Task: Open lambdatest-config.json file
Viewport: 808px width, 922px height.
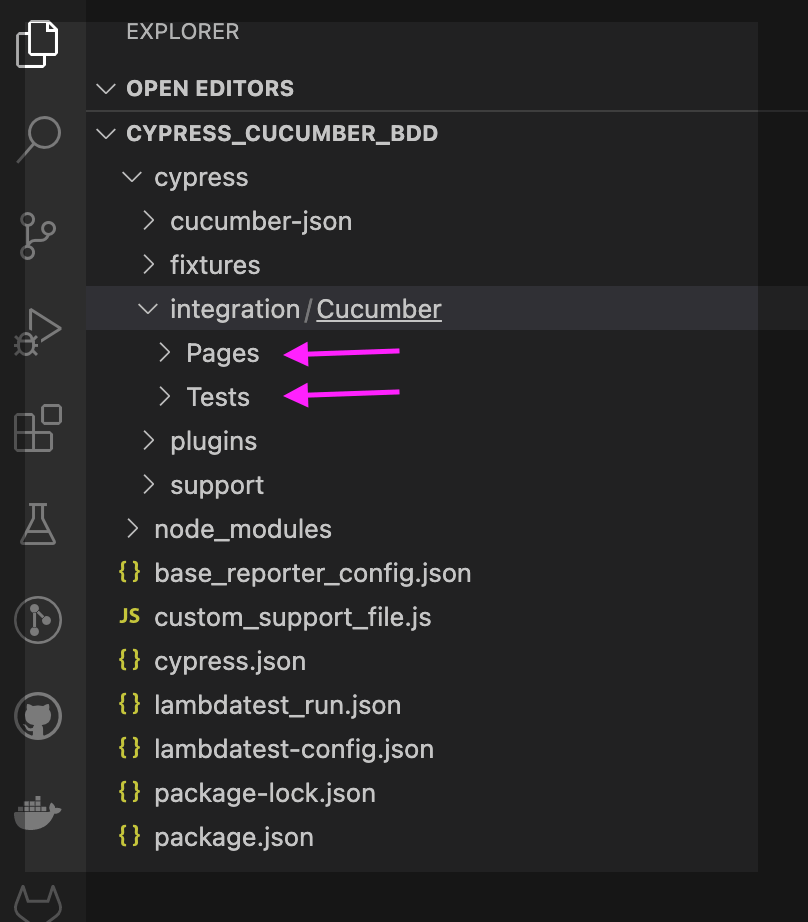Action: coord(293,749)
